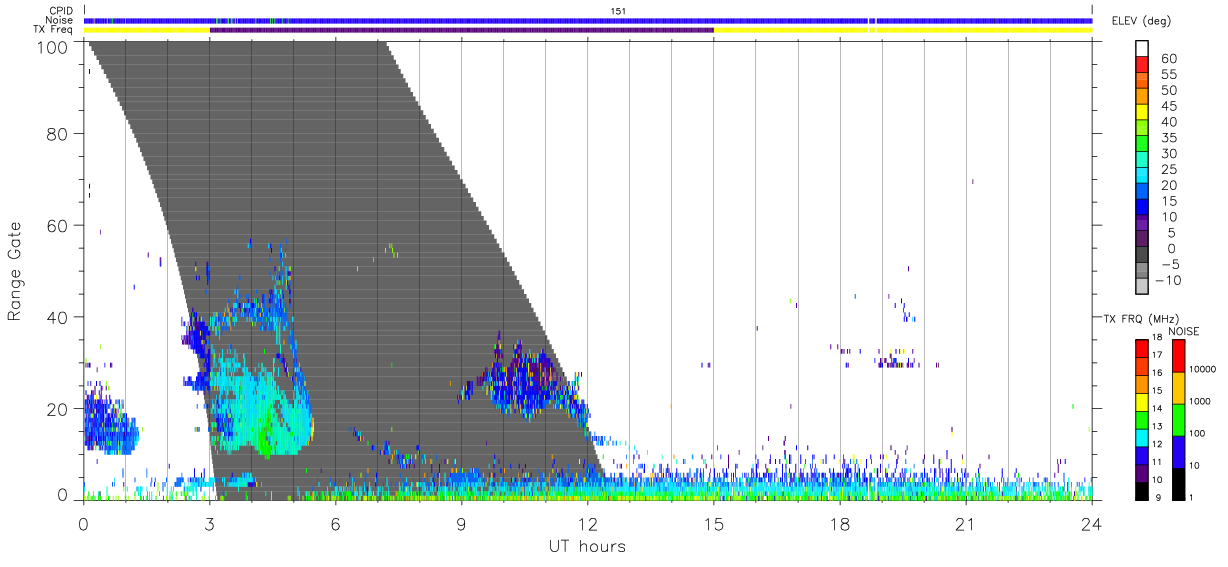1228x567 pixels.
Task: Select the red top elevation swatch above 60
Action: [x=1142, y=66]
